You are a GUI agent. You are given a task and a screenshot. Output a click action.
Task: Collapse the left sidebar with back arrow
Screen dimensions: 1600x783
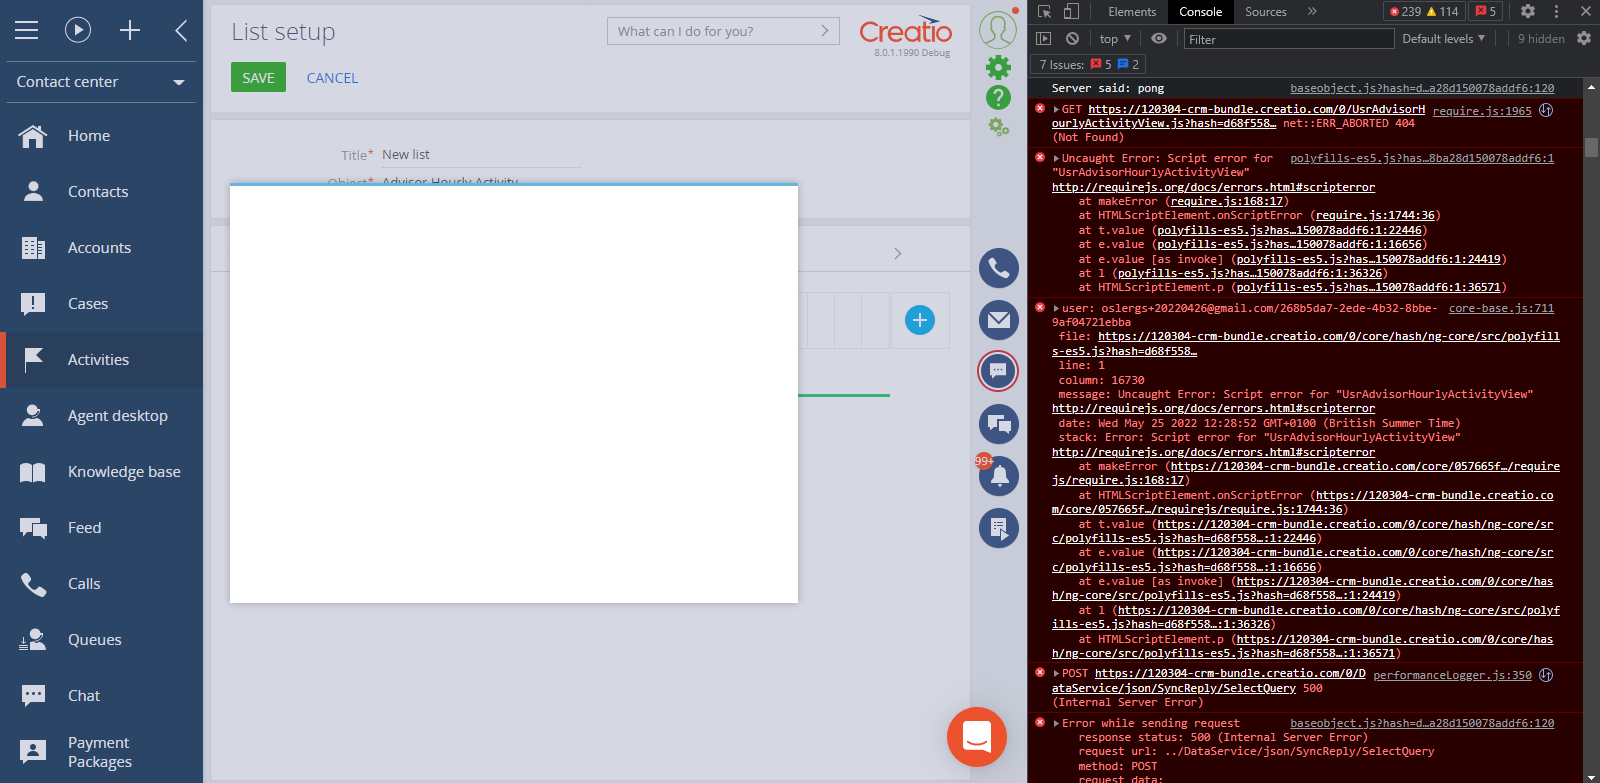(x=181, y=30)
